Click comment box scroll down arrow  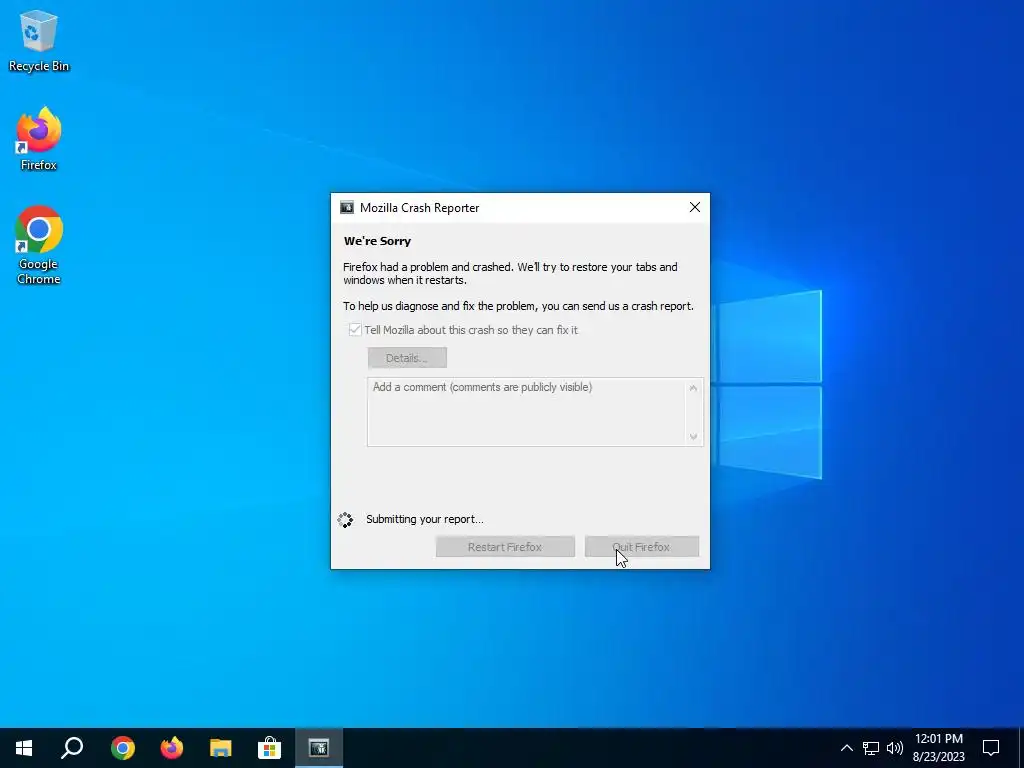[693, 437]
